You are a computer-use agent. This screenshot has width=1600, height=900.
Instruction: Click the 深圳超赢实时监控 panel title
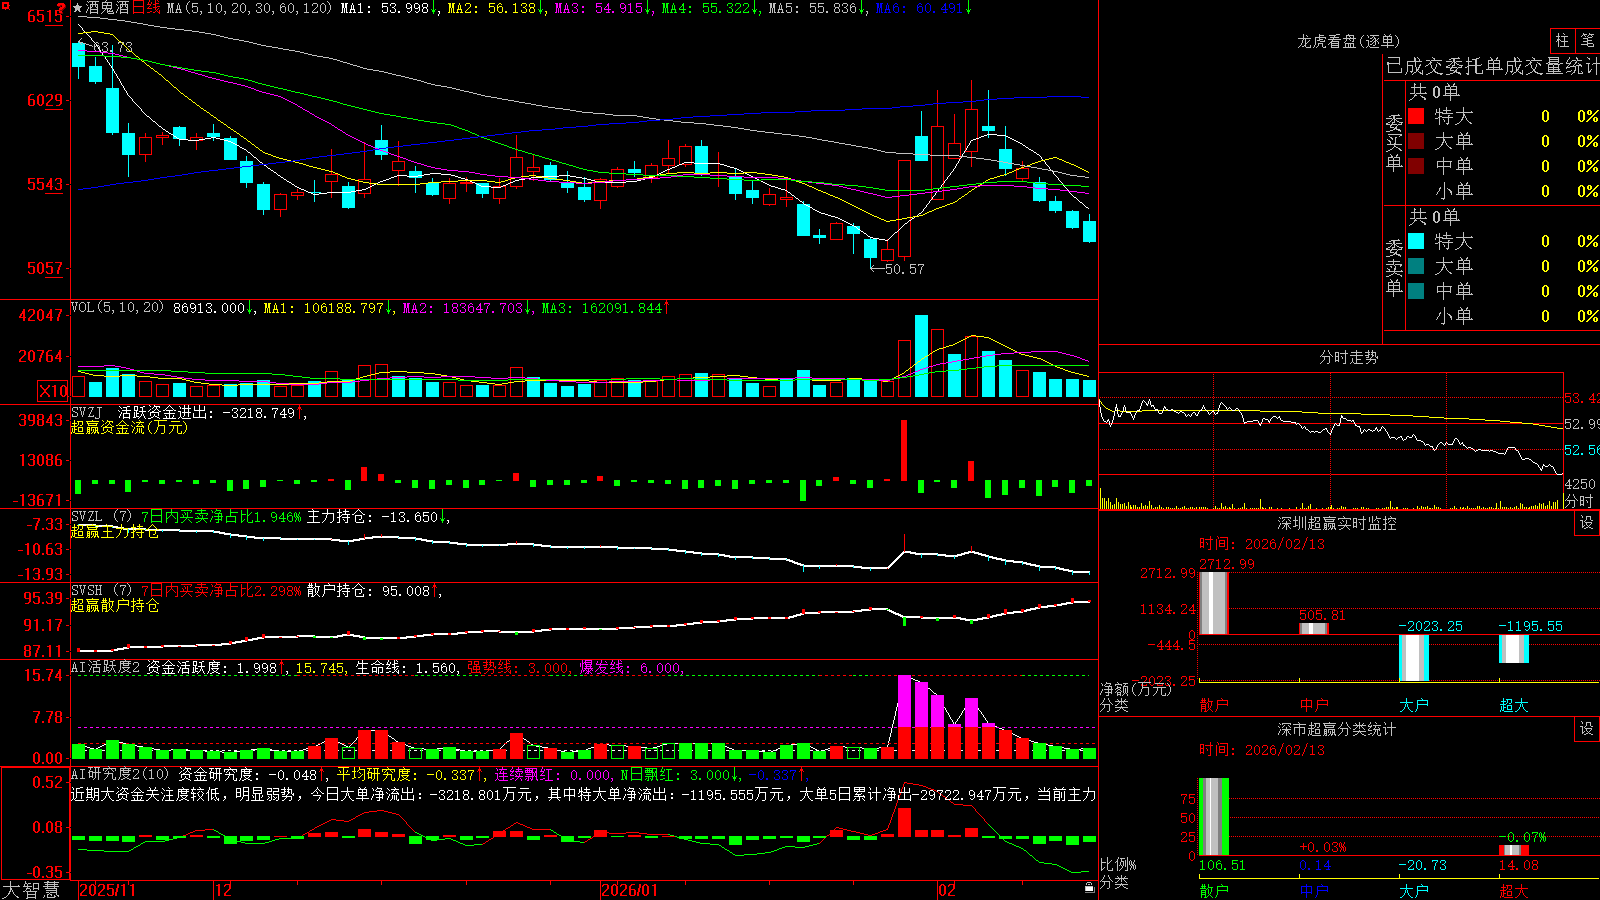point(1336,523)
